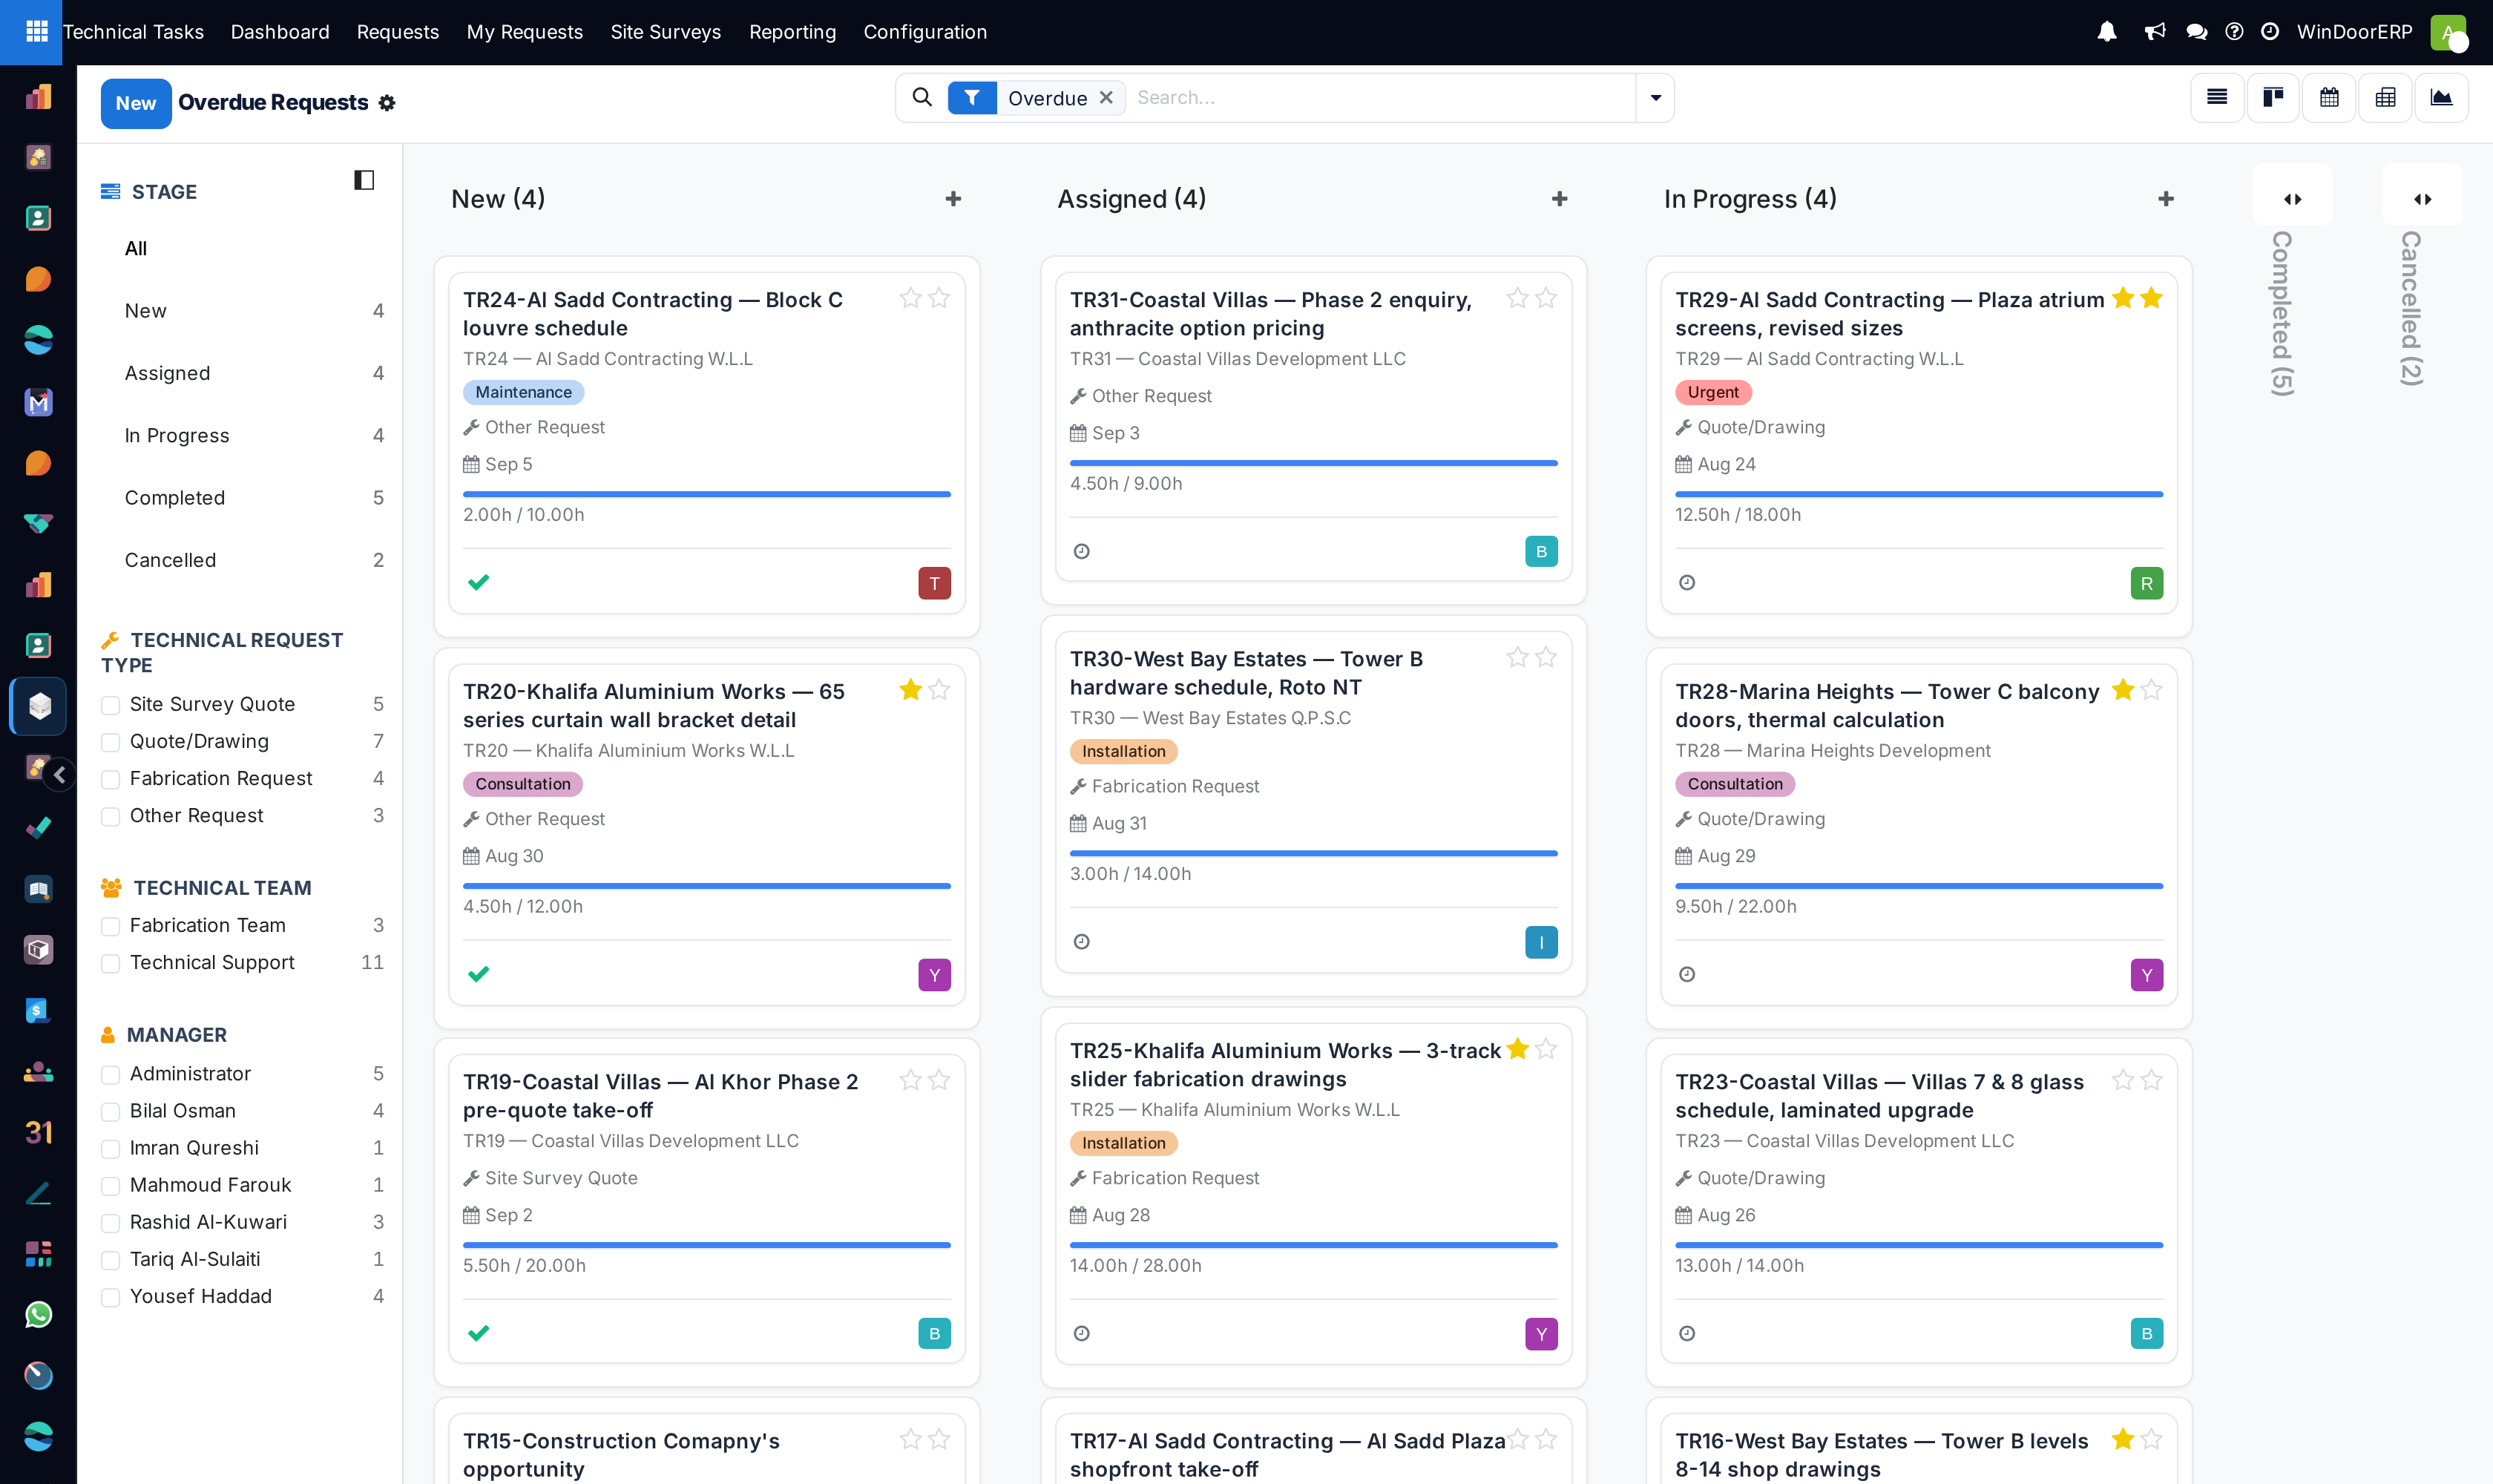
Task: Collapse the filter side panel
Action: pyautogui.click(x=364, y=180)
